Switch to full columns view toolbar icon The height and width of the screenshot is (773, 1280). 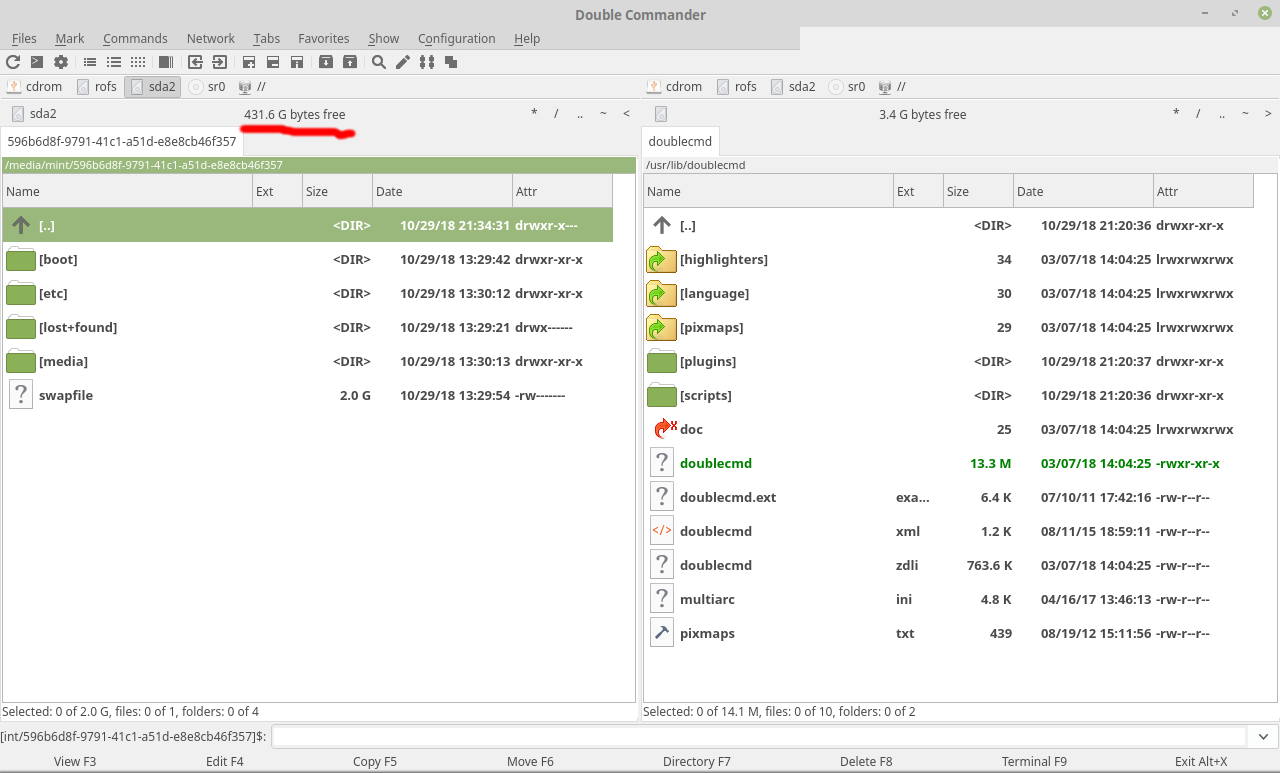click(114, 62)
